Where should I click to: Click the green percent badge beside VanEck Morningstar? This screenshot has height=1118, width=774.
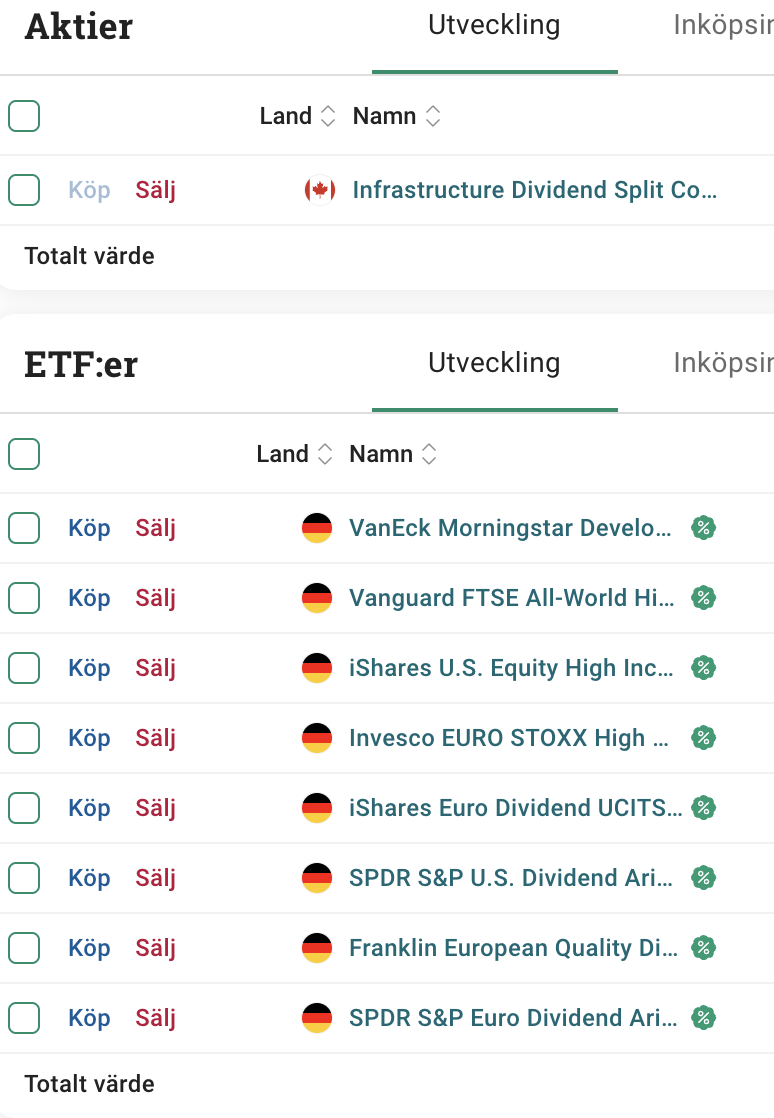pos(704,528)
